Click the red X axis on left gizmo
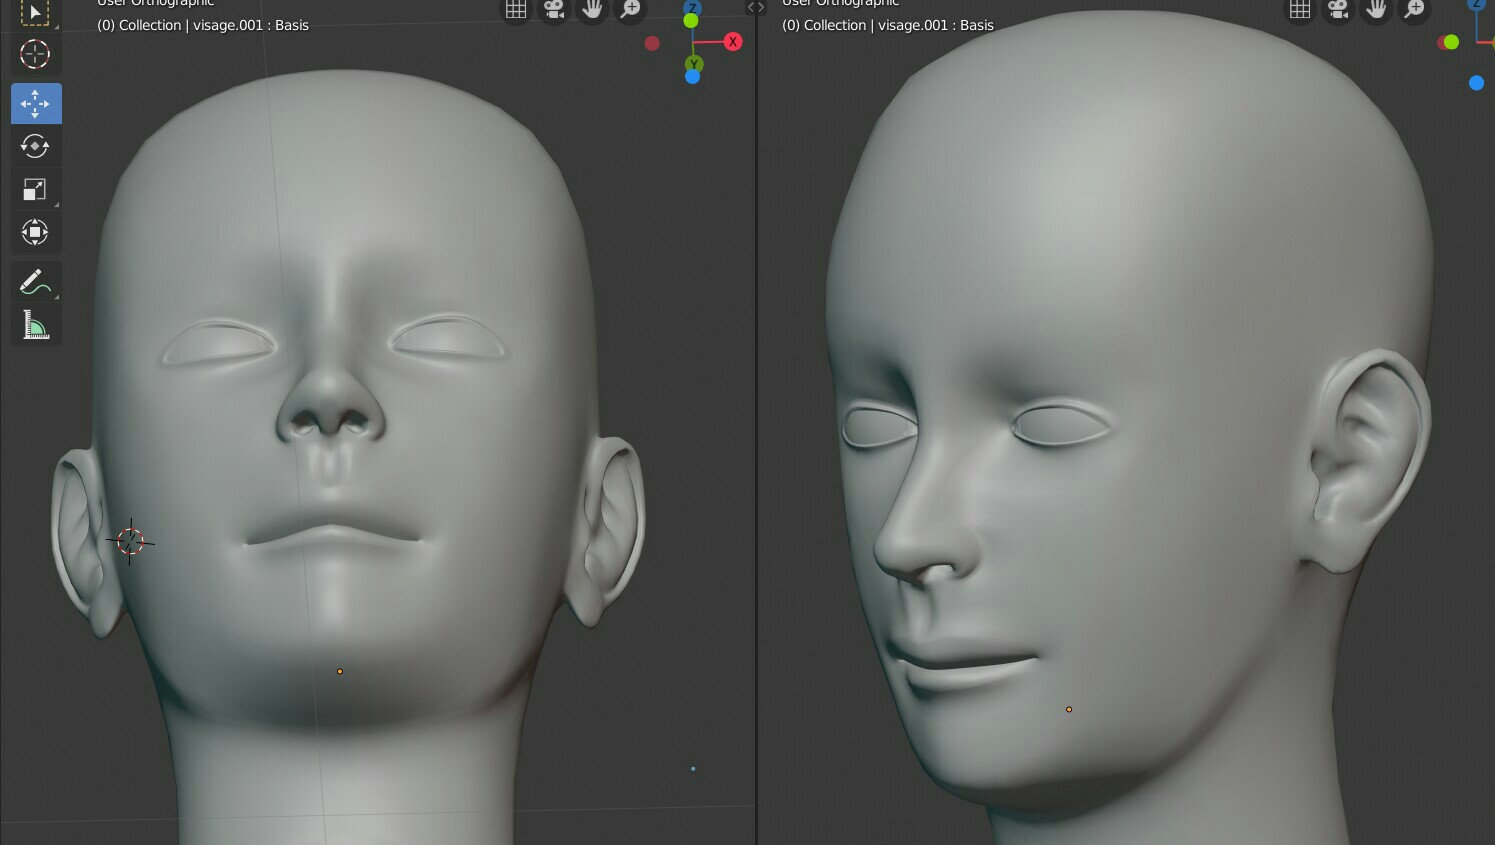Viewport: 1495px width, 845px height. tap(733, 41)
